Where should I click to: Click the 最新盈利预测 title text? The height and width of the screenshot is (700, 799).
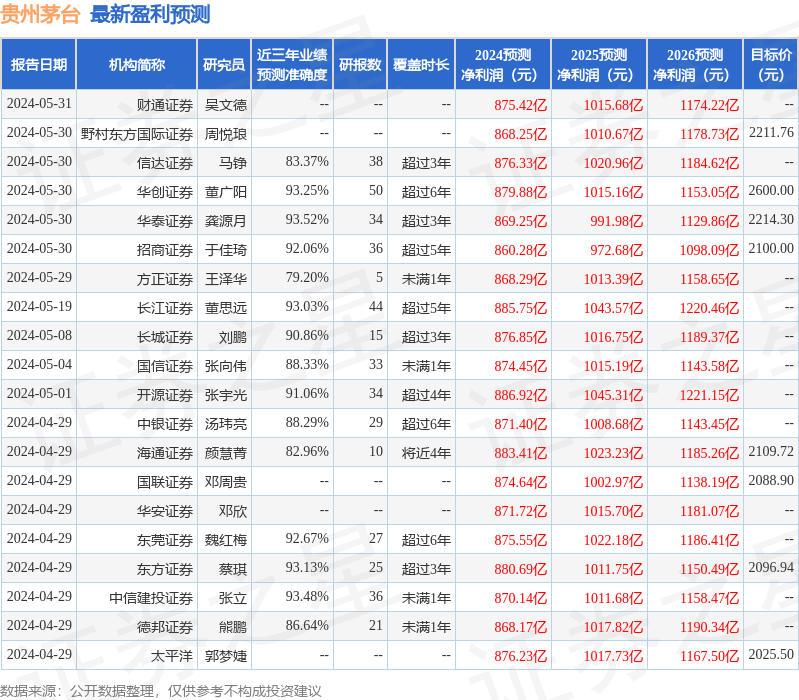click(150, 14)
